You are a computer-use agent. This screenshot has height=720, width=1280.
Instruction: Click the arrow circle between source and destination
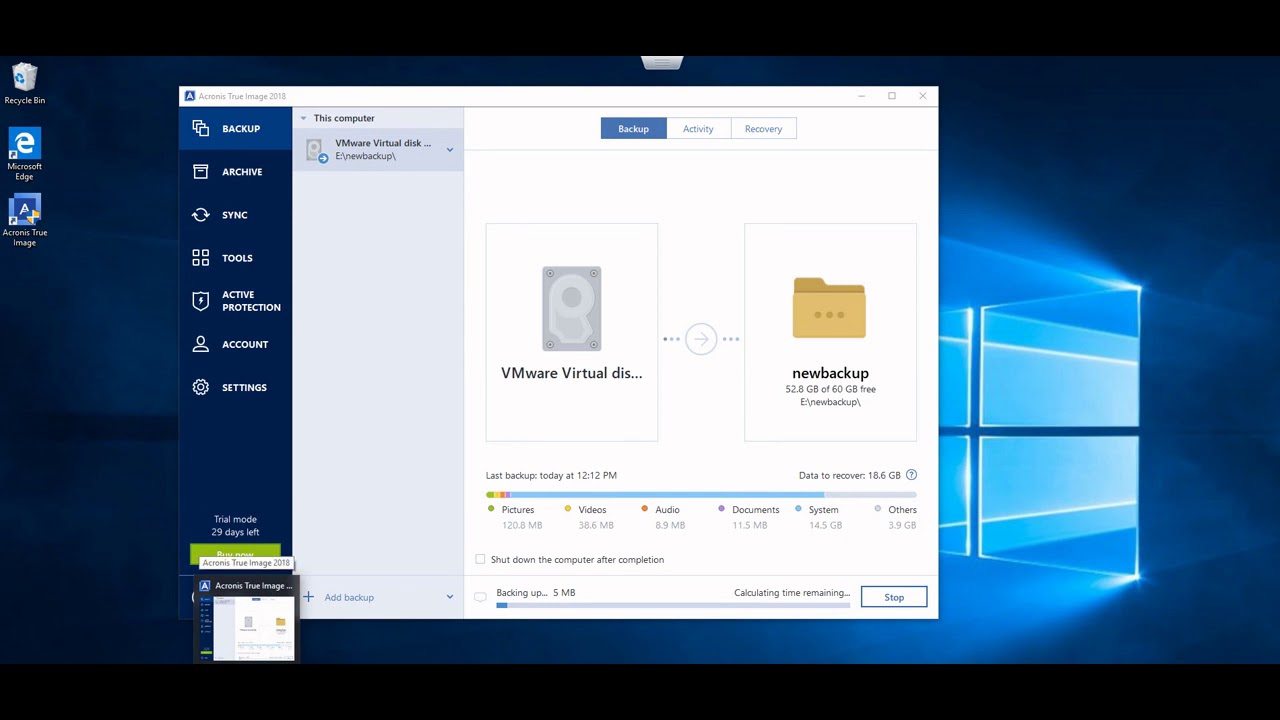pos(701,339)
